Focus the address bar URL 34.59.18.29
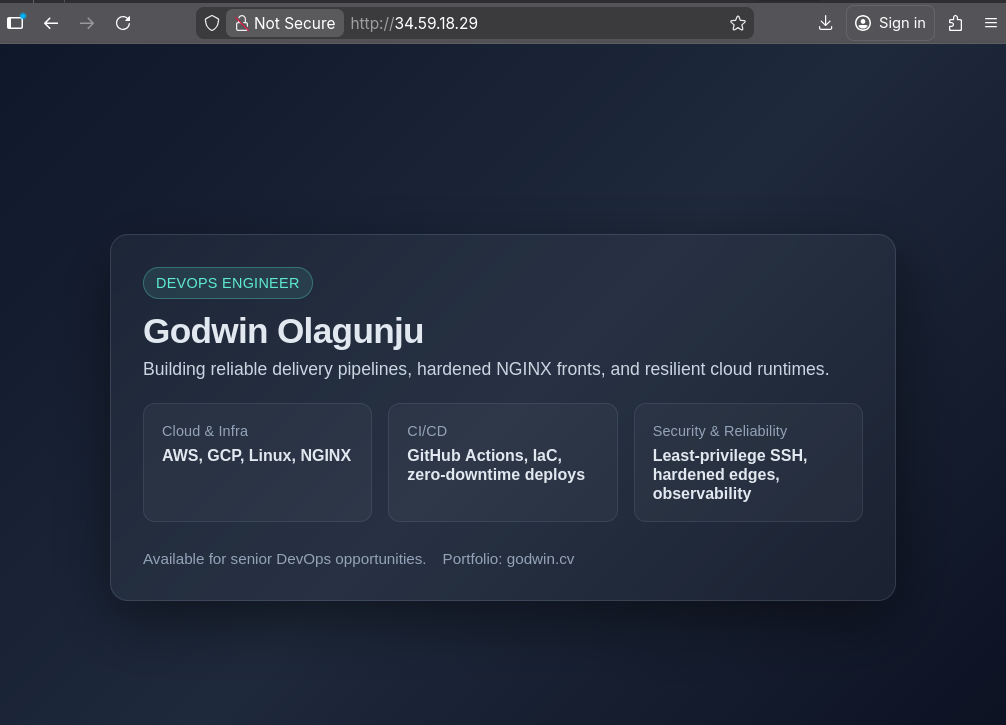 pos(414,23)
